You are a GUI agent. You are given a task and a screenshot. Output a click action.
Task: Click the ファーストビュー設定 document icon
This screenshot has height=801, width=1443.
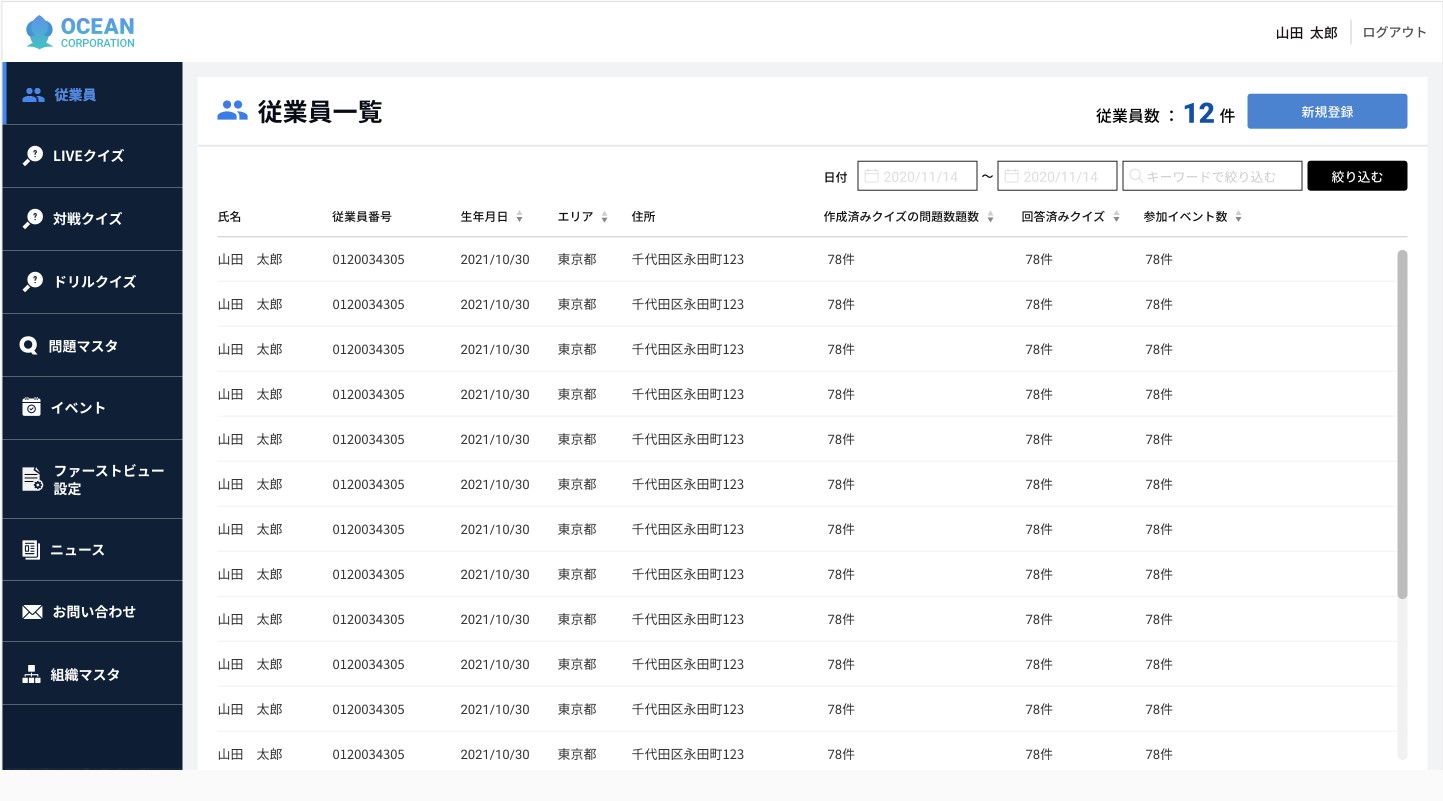[x=33, y=479]
